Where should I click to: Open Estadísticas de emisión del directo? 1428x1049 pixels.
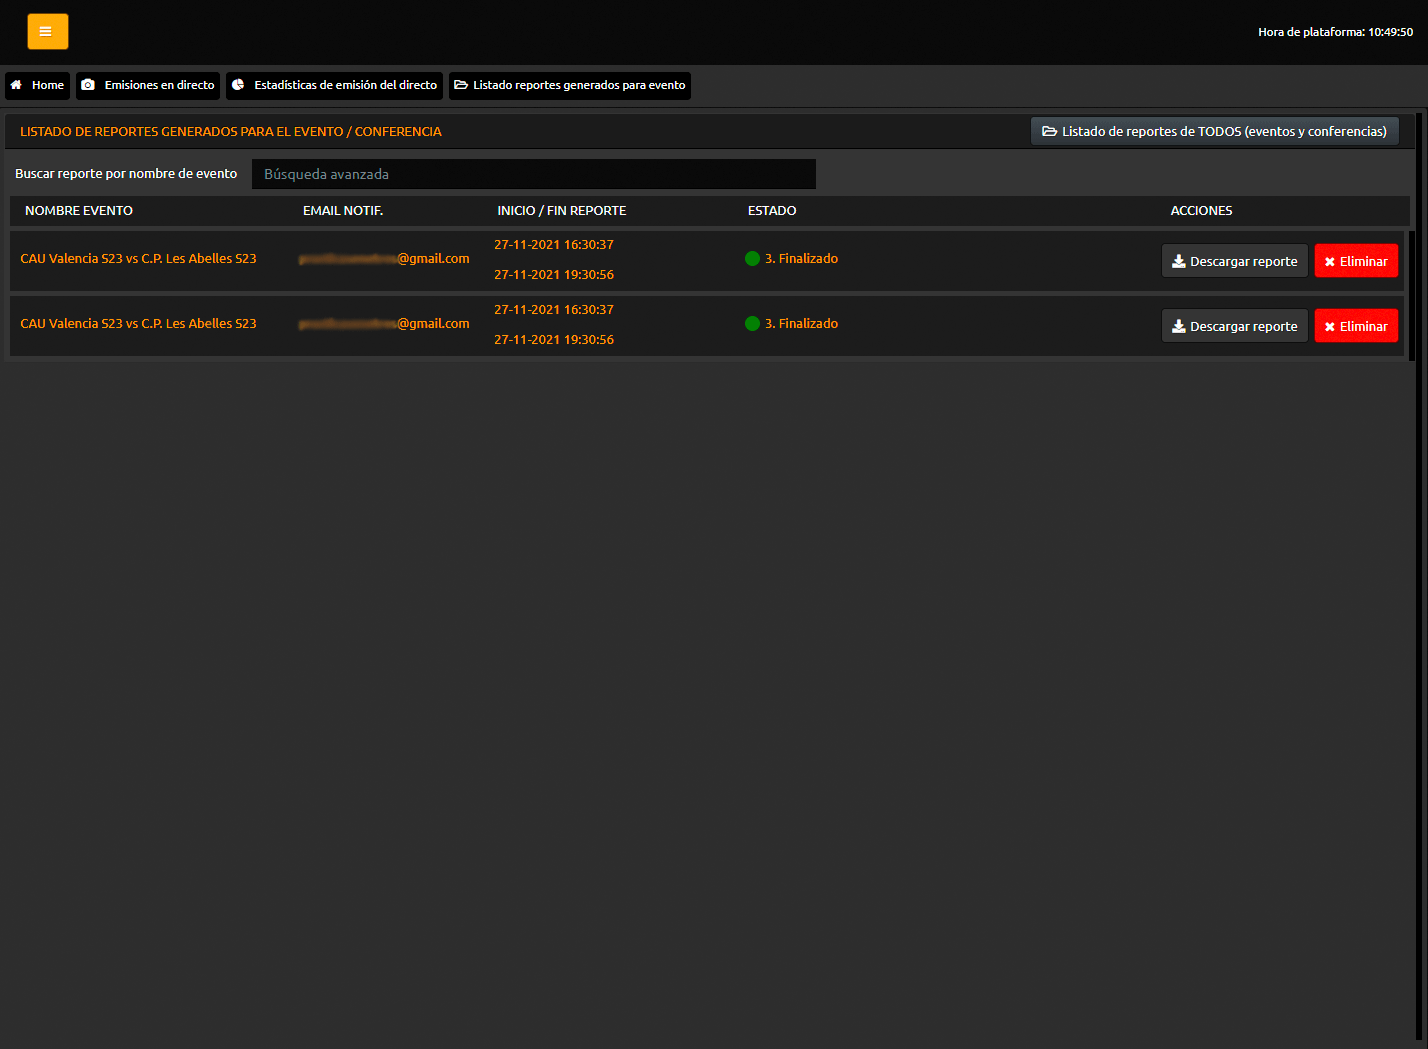(334, 85)
